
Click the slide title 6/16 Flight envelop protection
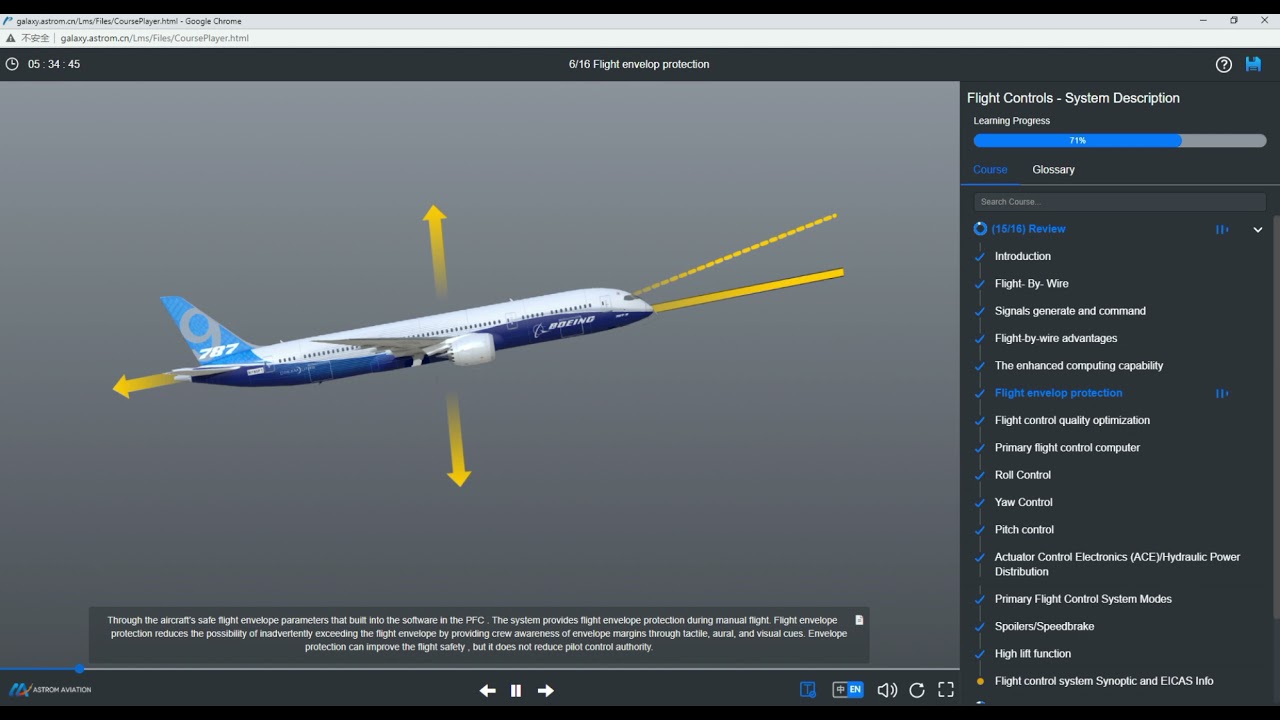(x=639, y=64)
